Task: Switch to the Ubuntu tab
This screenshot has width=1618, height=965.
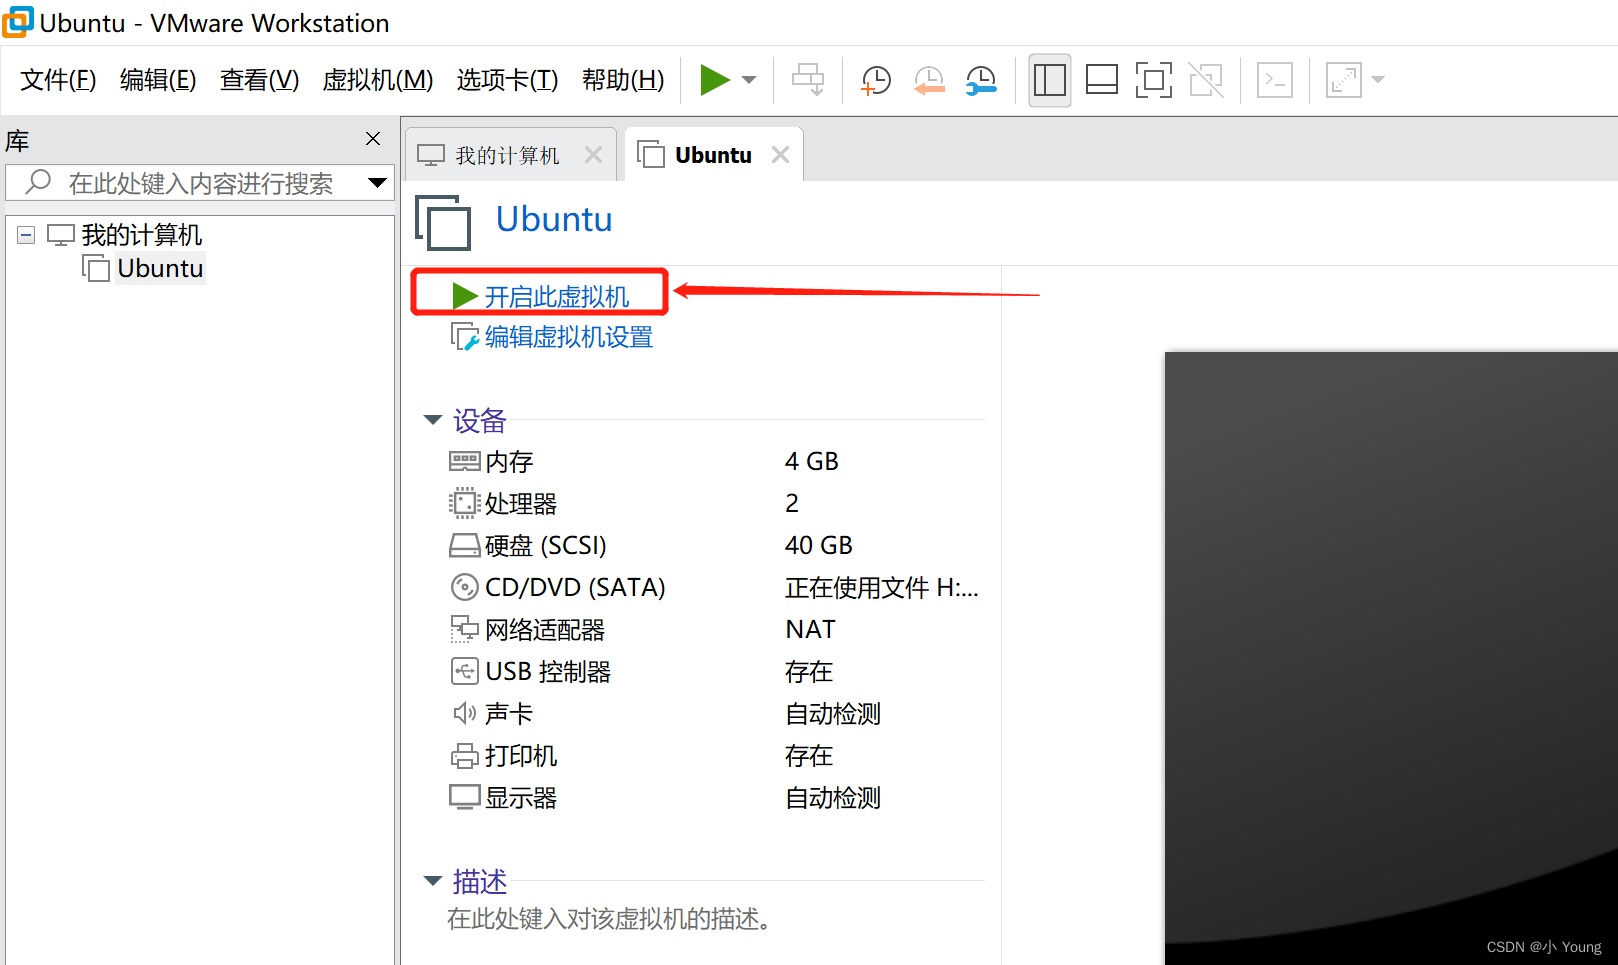Action: pos(713,155)
